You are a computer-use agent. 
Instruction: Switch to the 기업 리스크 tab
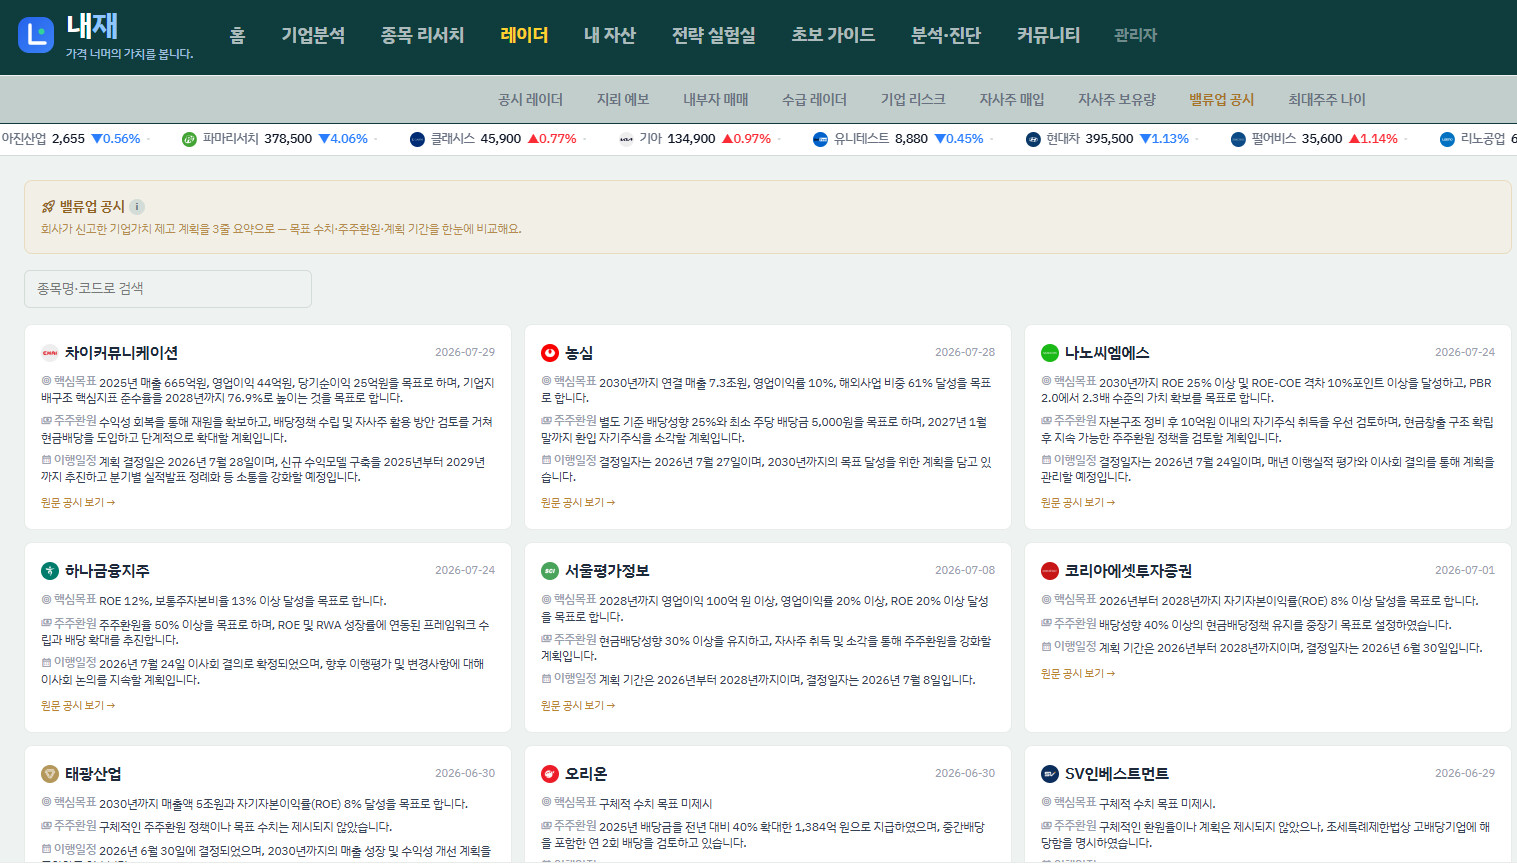(913, 100)
